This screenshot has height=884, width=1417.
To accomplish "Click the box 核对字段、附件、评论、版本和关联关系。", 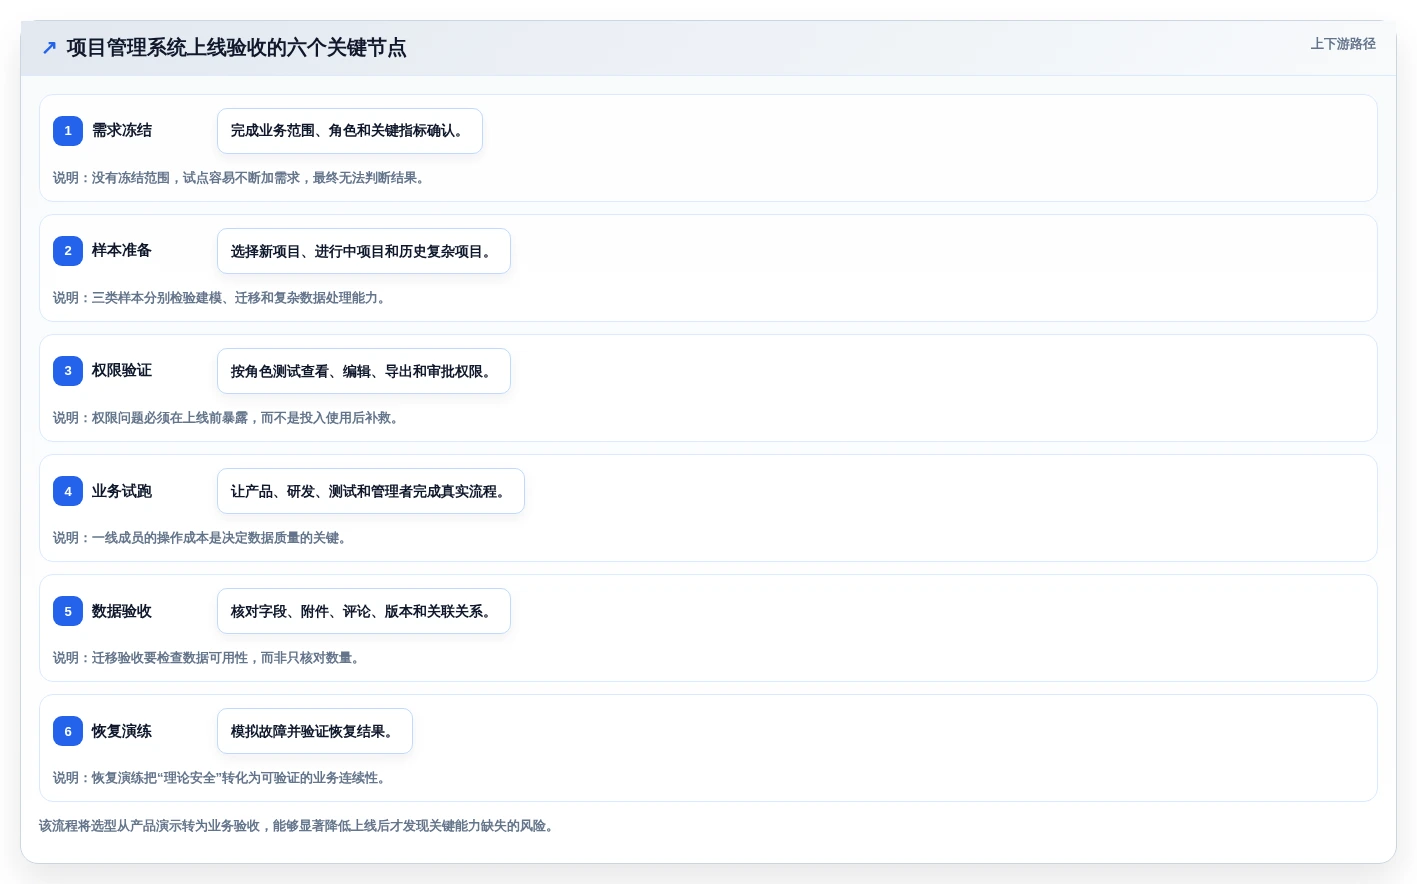I will coord(364,611).
